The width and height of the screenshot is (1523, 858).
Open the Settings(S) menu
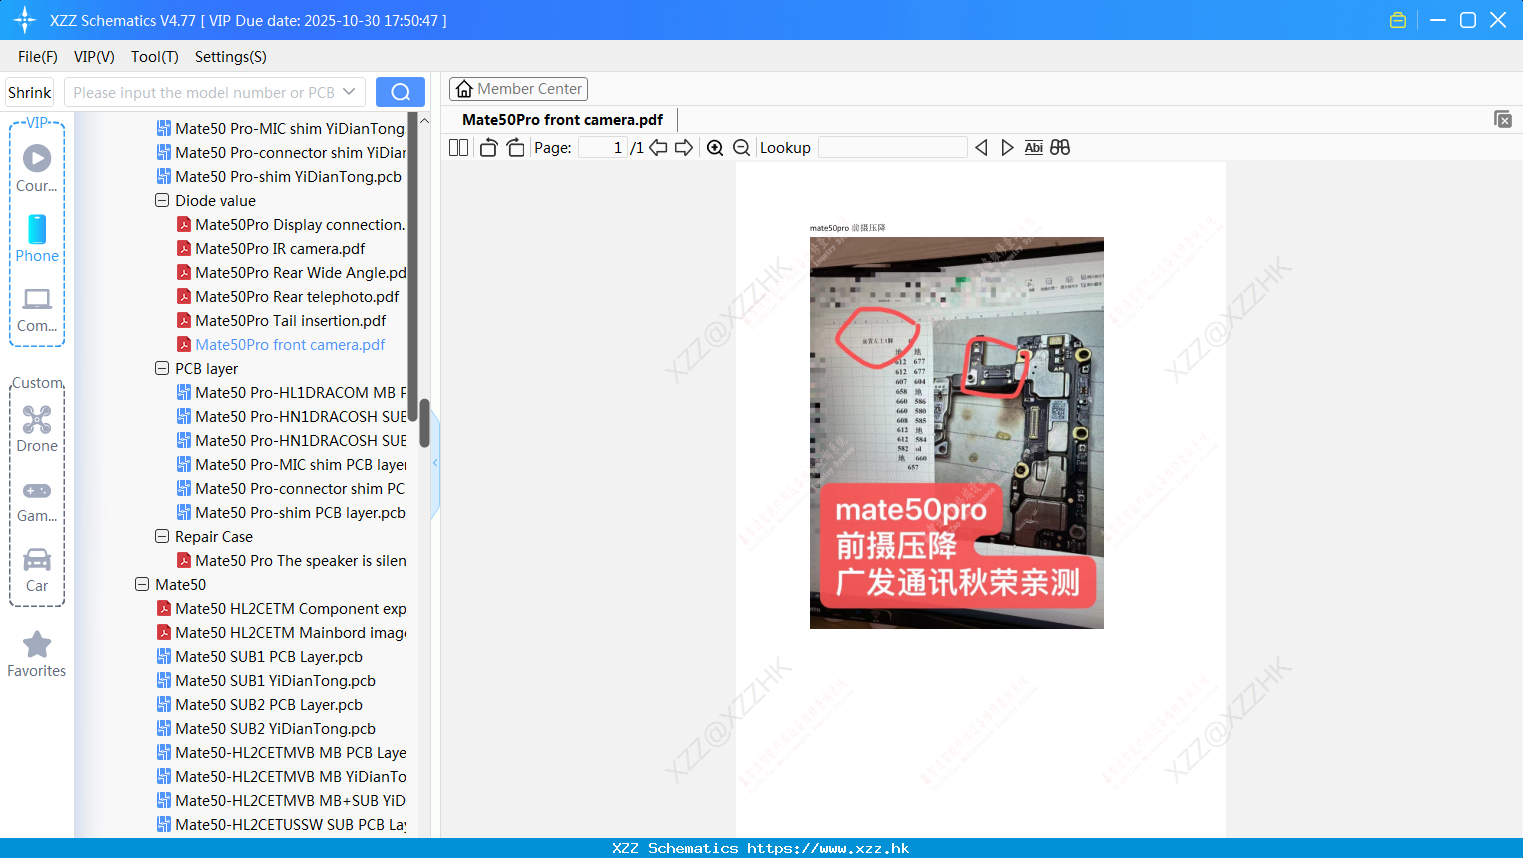[x=231, y=57]
